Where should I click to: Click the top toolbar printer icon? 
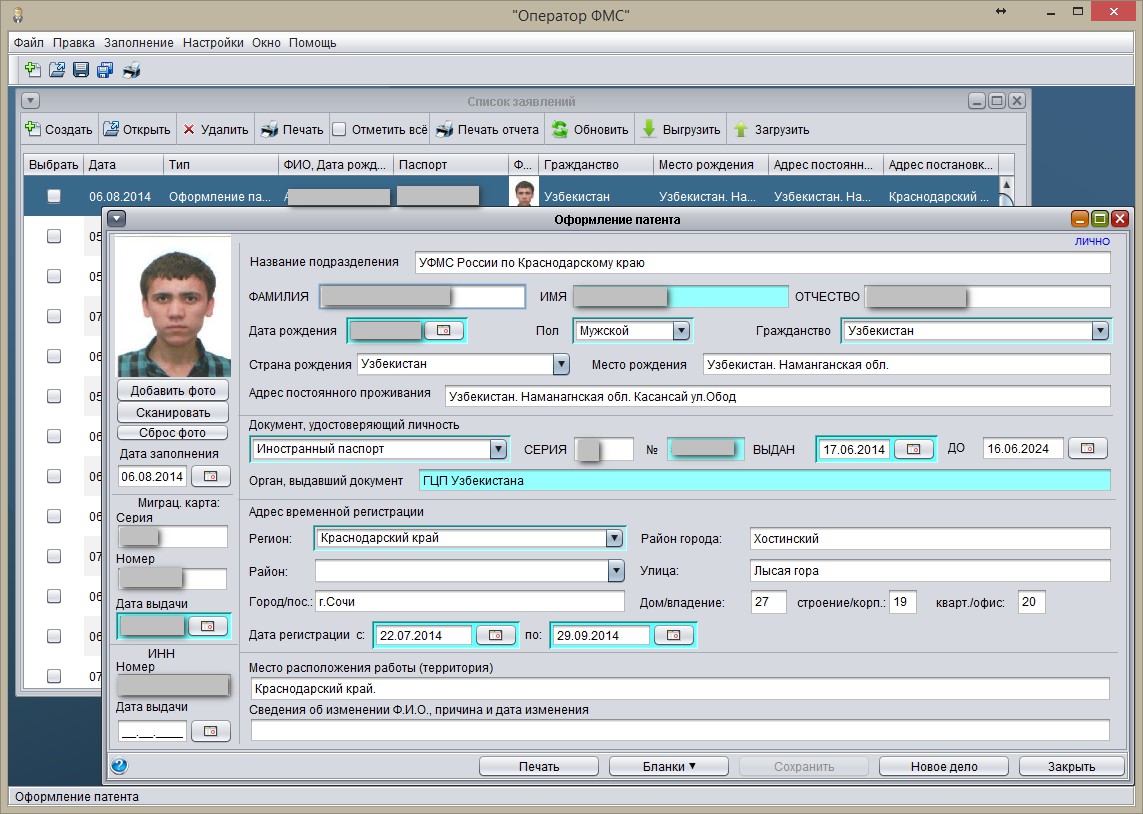point(131,70)
